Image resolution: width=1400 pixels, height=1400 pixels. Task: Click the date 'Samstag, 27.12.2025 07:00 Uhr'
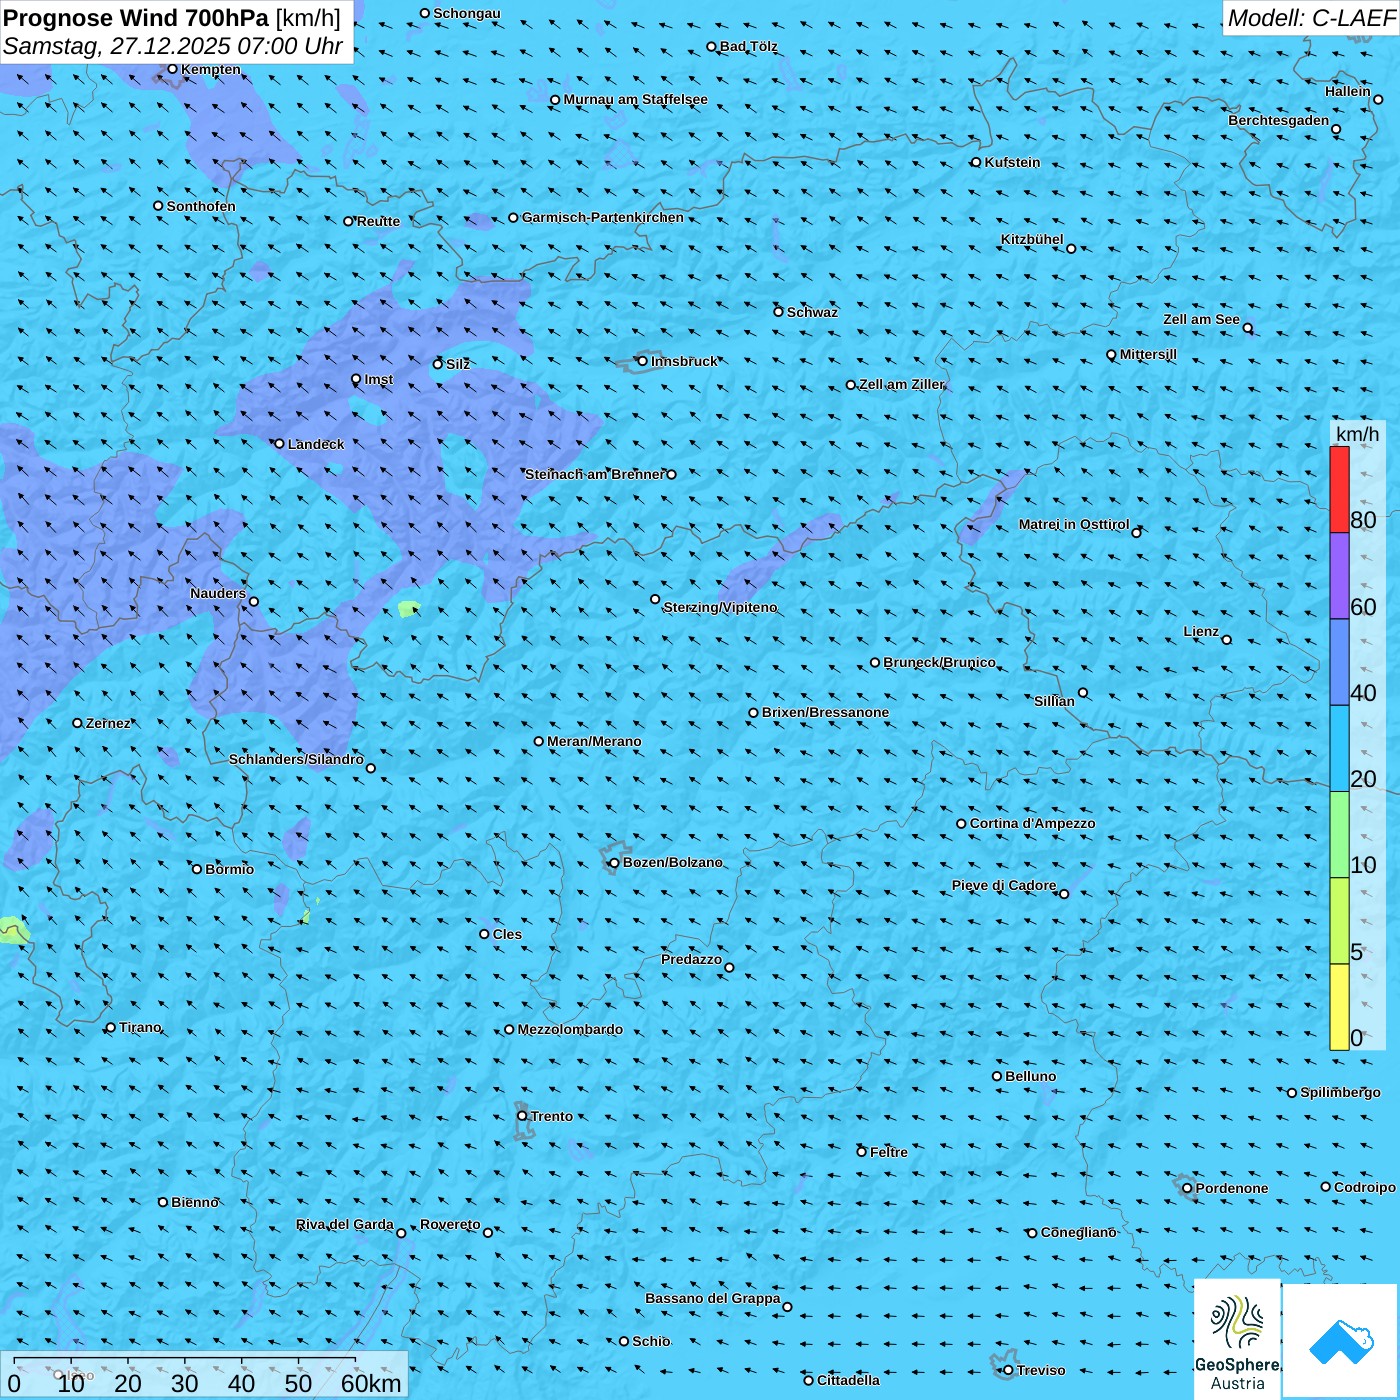(x=173, y=46)
